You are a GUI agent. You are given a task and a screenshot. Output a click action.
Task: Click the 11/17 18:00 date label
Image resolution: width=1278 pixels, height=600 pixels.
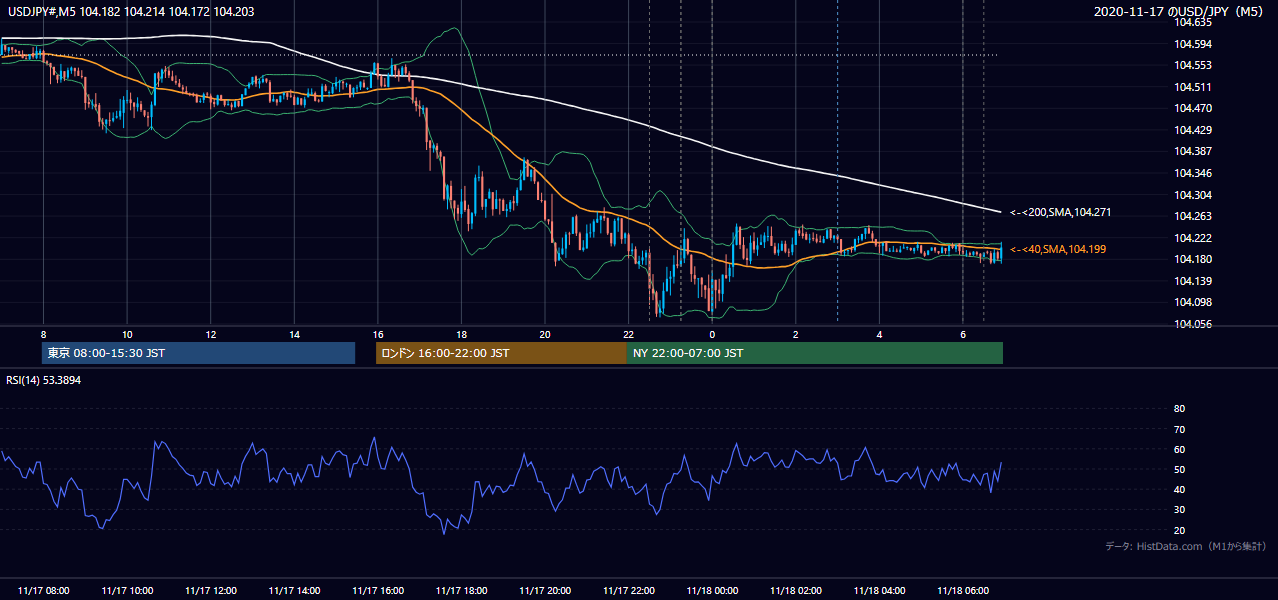[x=461, y=591]
